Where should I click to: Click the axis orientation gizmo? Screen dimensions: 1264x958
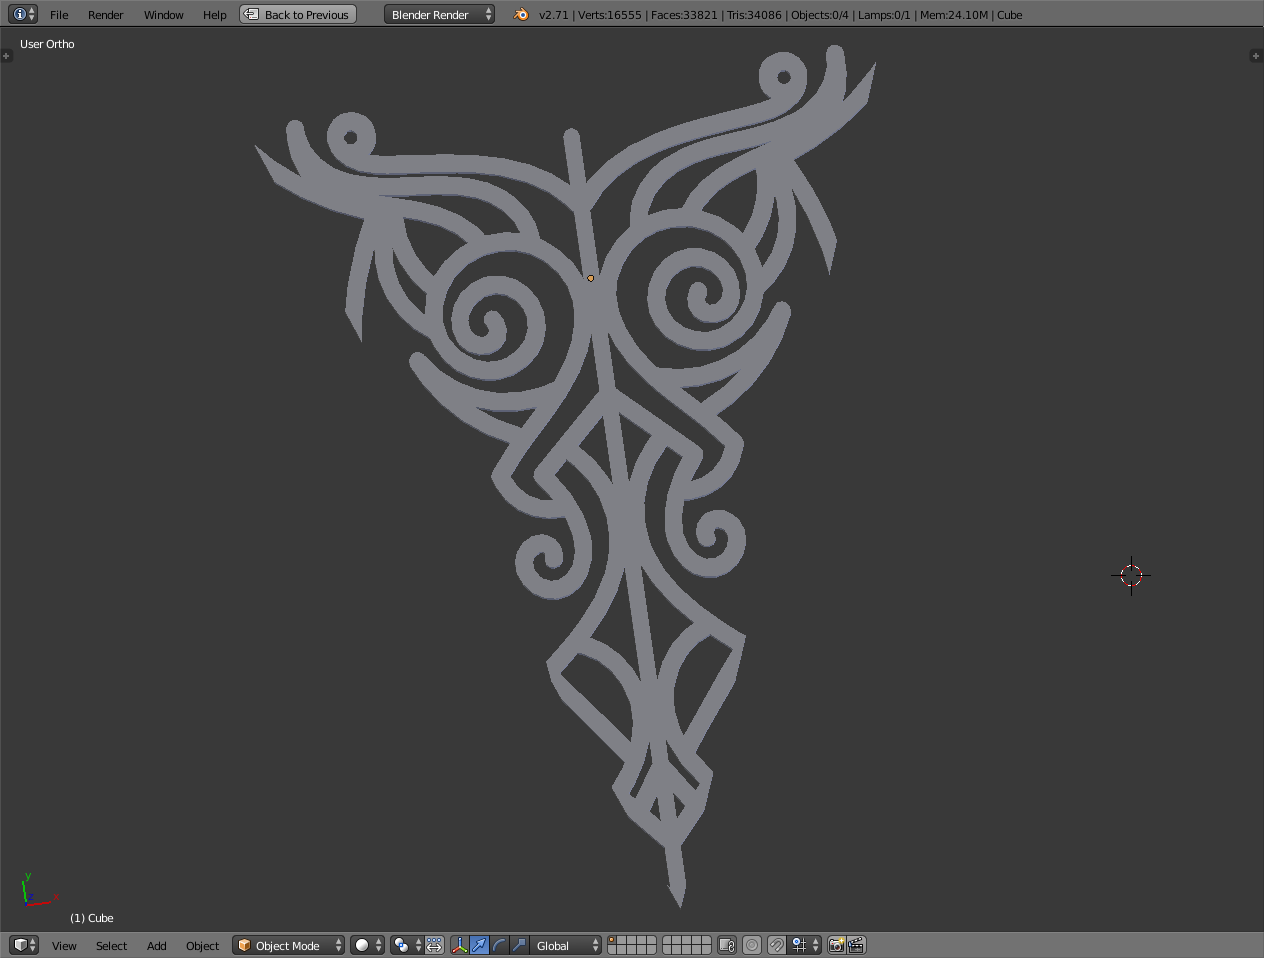pyautogui.click(x=38, y=890)
